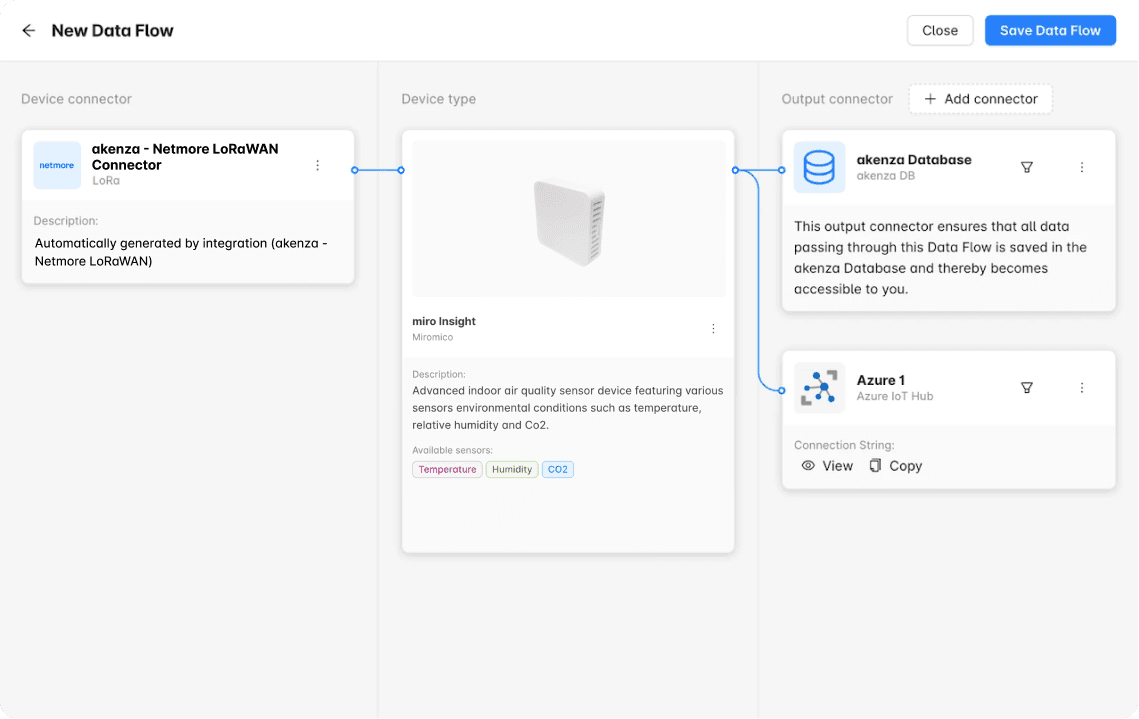Image resolution: width=1139 pixels, height=719 pixels.
Task: Open the options menu on Azure 1
Action: point(1082,388)
